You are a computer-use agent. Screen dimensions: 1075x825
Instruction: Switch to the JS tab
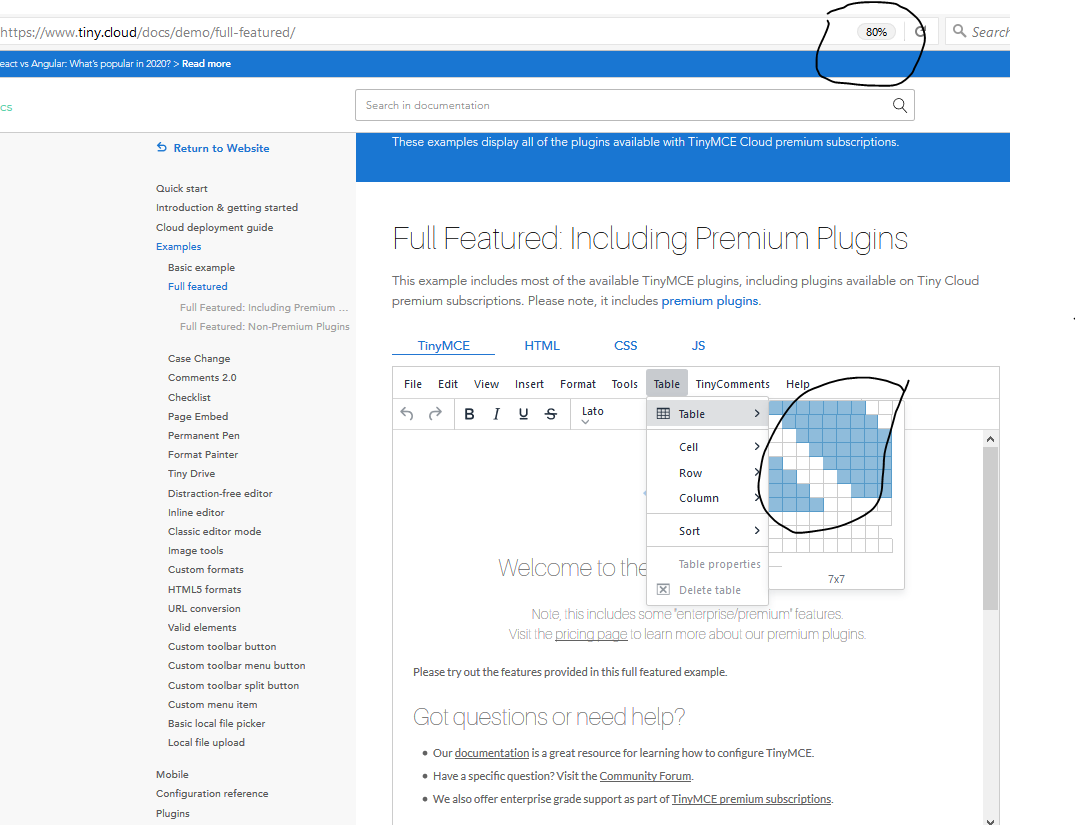click(698, 346)
